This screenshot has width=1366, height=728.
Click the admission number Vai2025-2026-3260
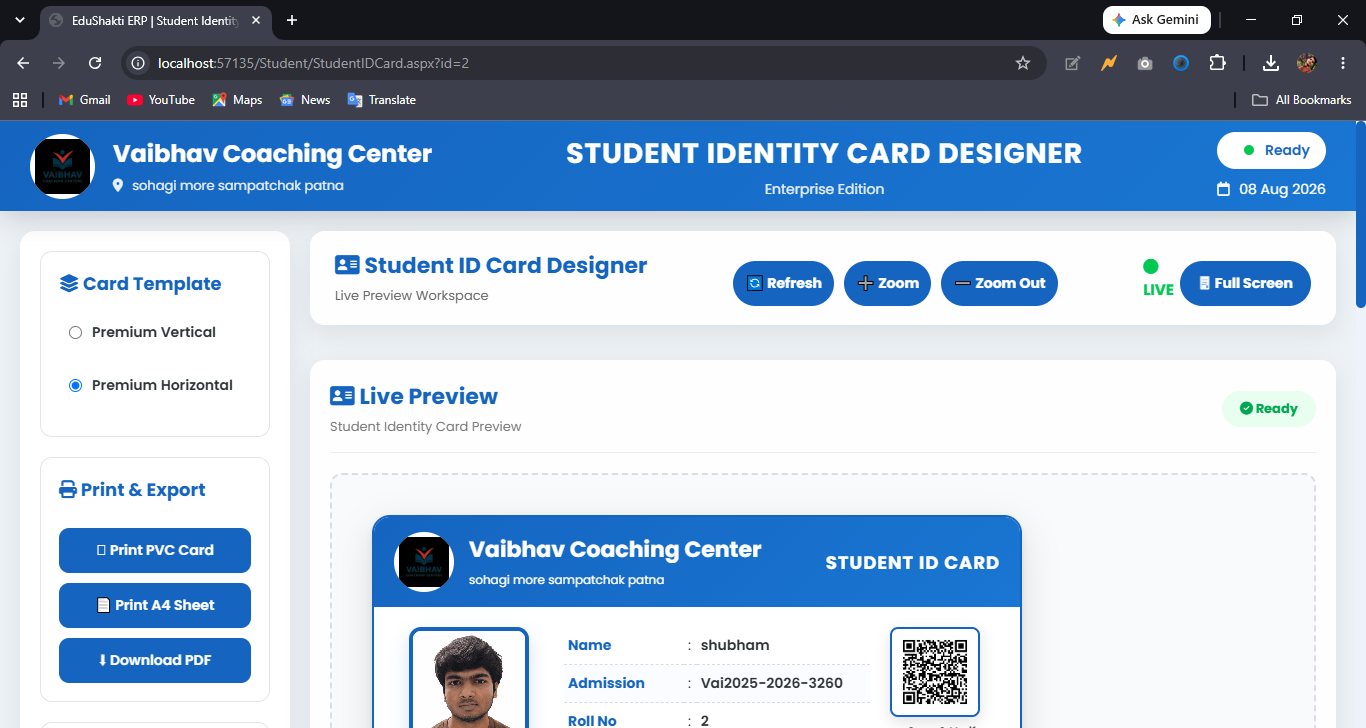click(772, 683)
